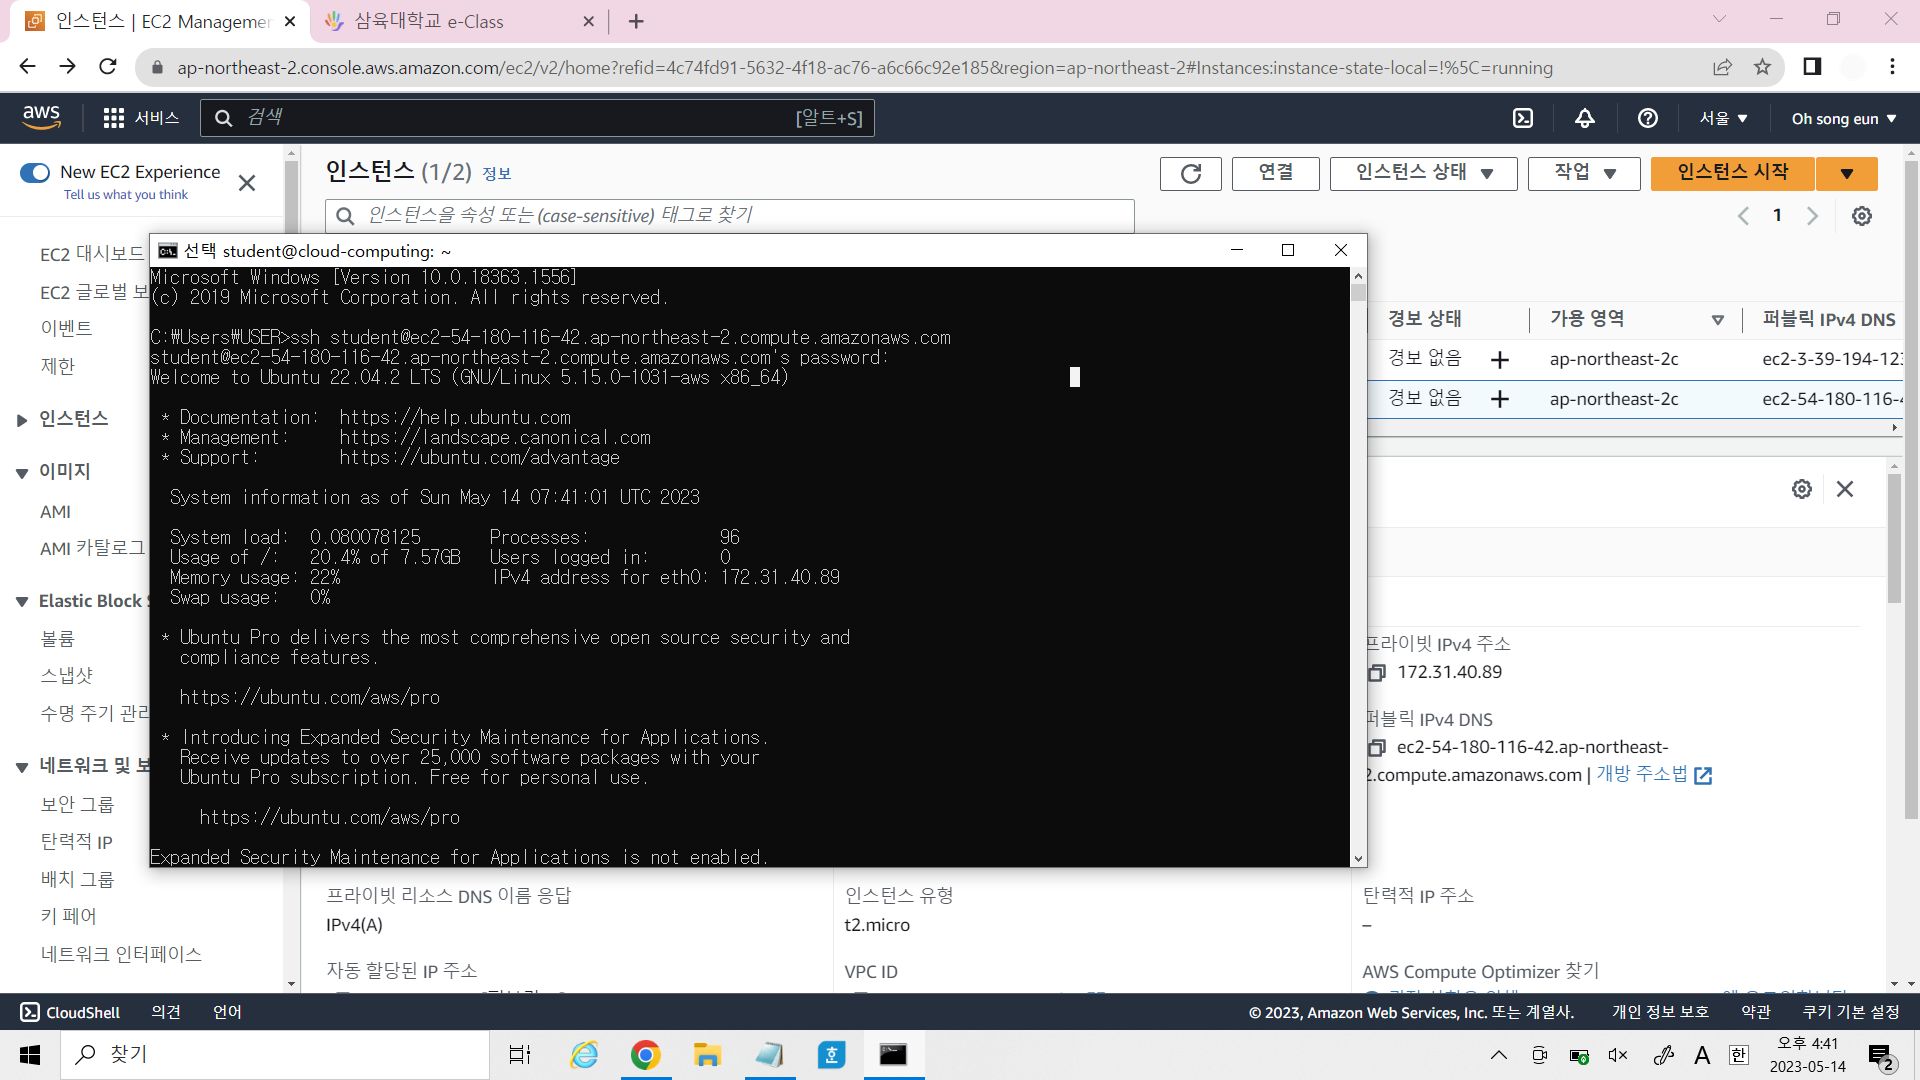
Task: Copy the private IPv4 address 172.31.40.89
Action: (x=1377, y=673)
